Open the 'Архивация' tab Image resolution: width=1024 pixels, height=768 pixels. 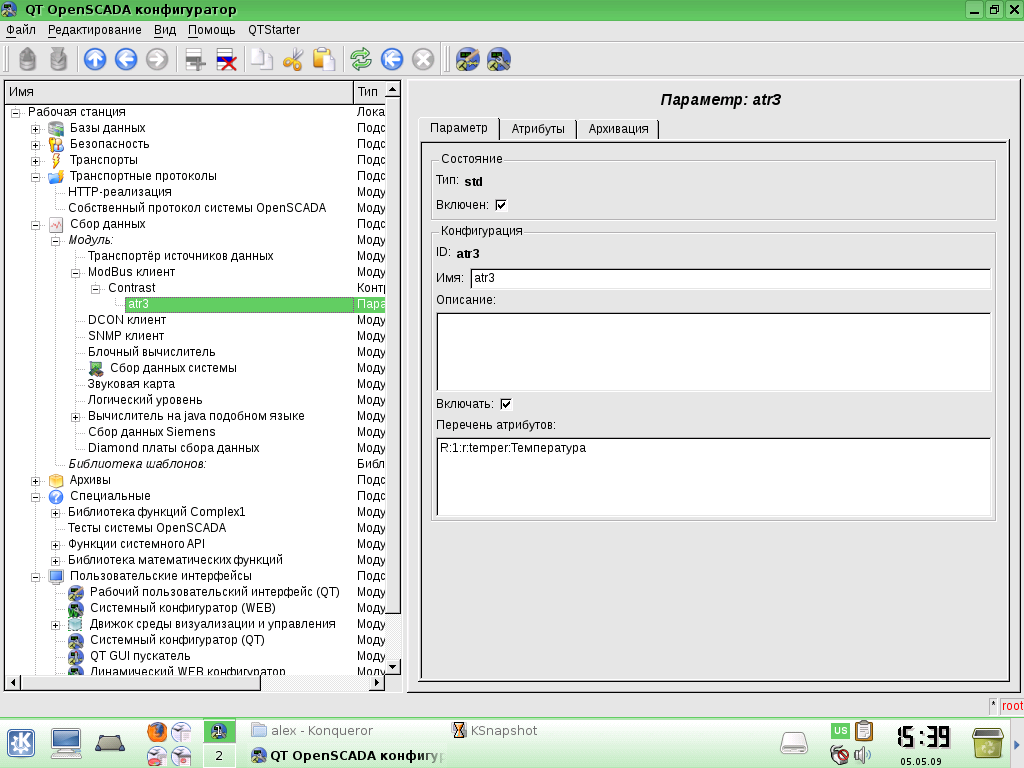[x=618, y=129]
